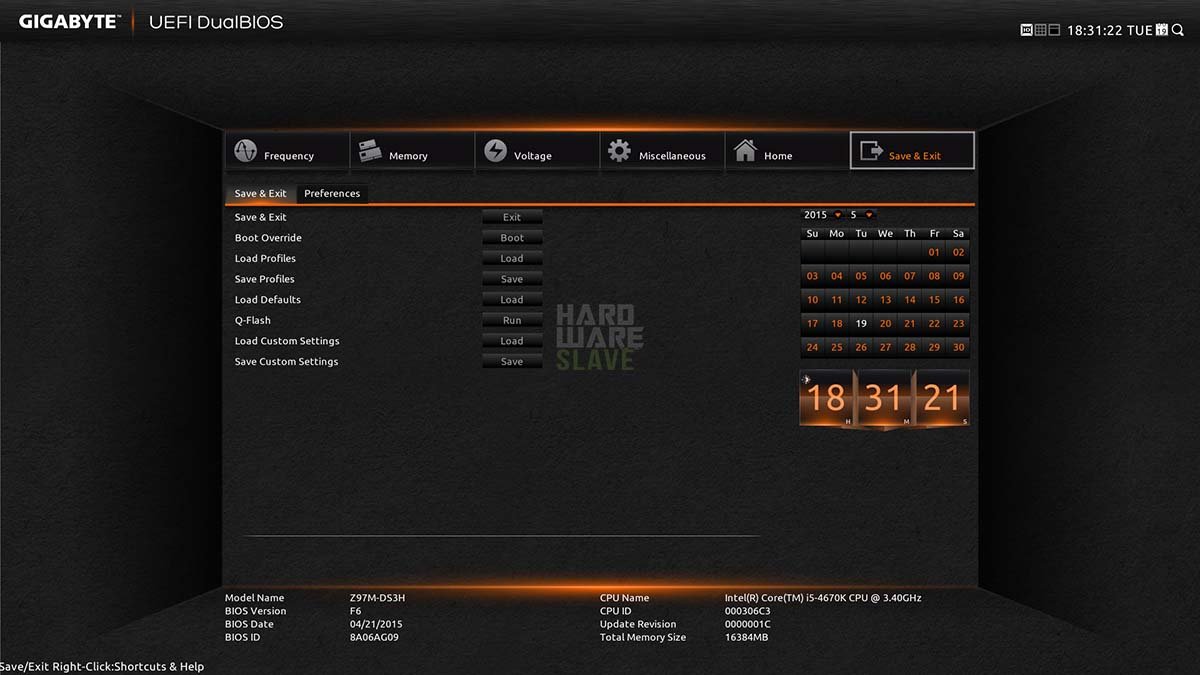Click Load button next to Load Defaults
Viewport: 1200px width, 675px height.
512,300
